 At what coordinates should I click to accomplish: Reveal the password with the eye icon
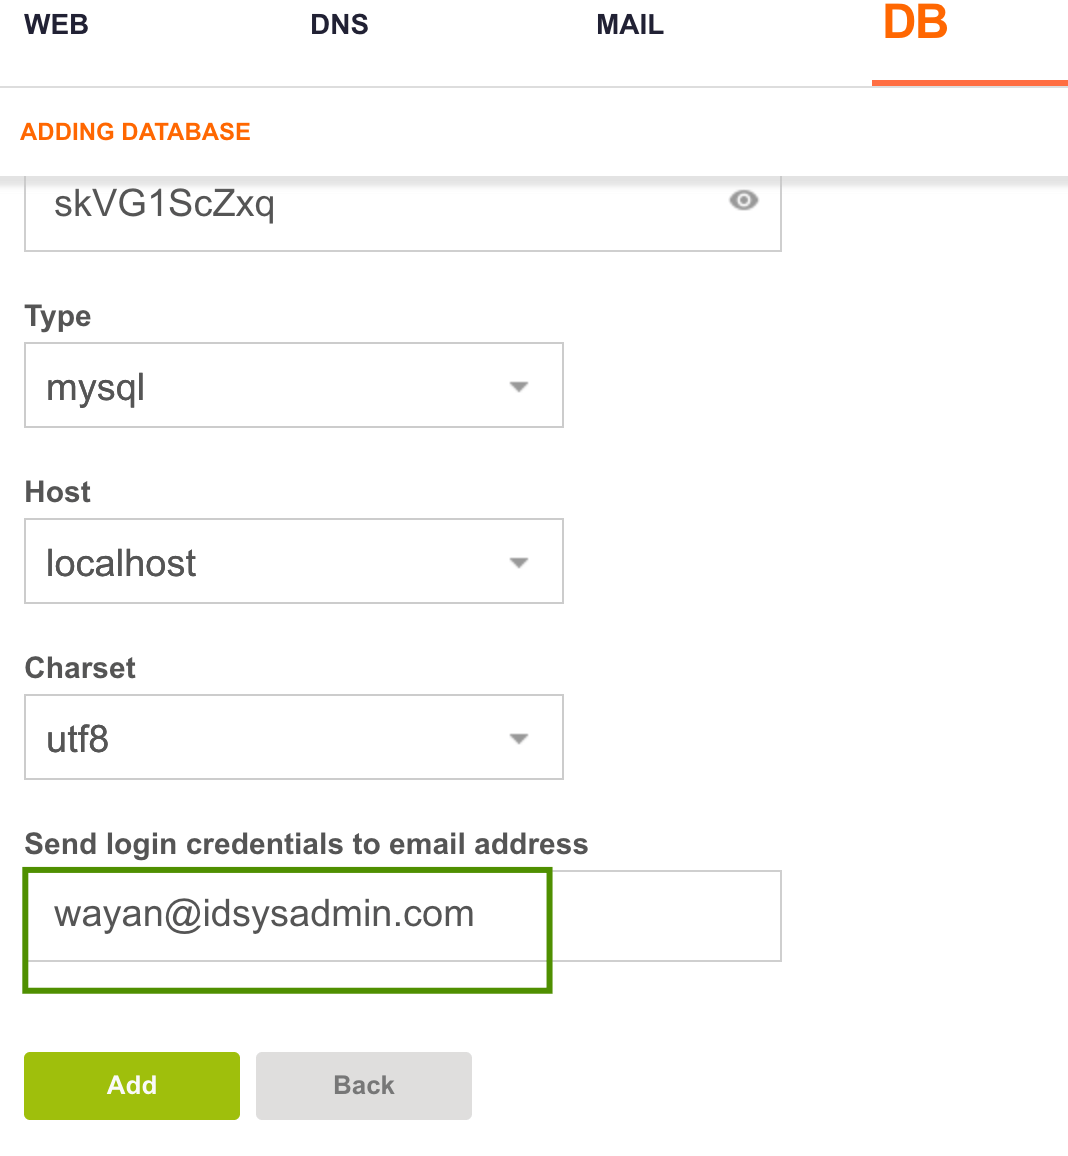pos(743,201)
